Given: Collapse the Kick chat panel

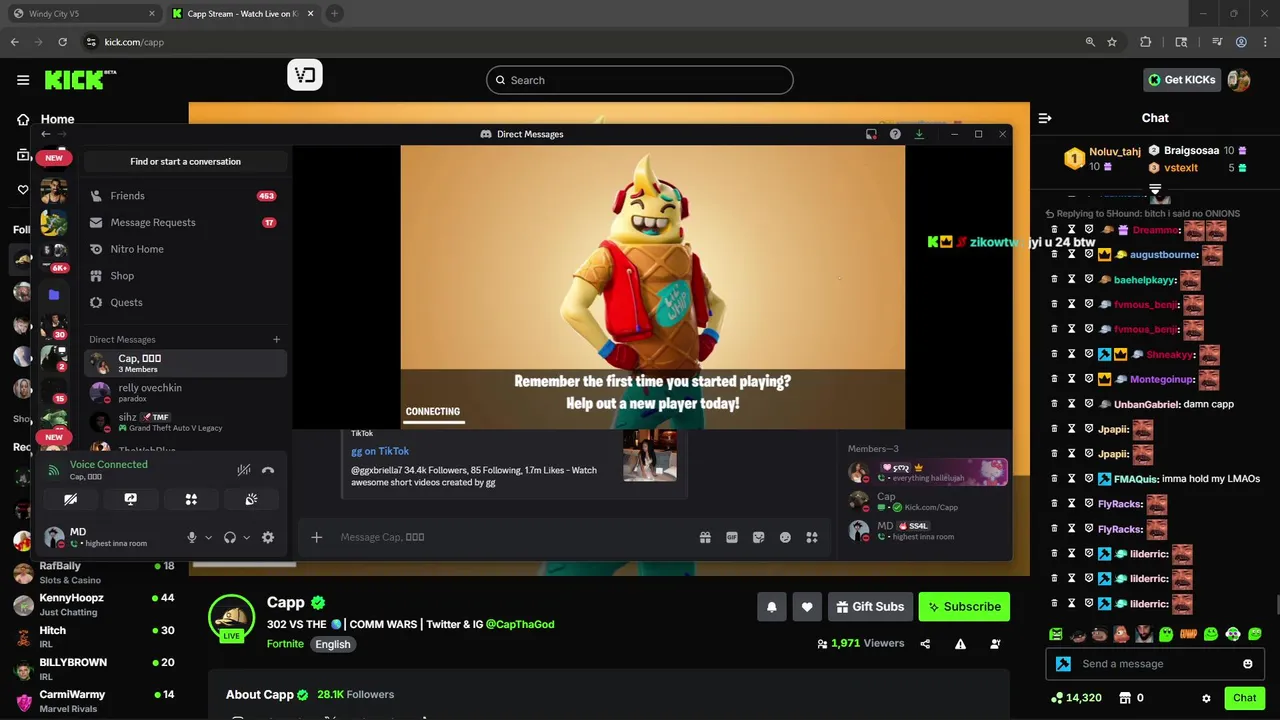Looking at the screenshot, I should [1045, 118].
